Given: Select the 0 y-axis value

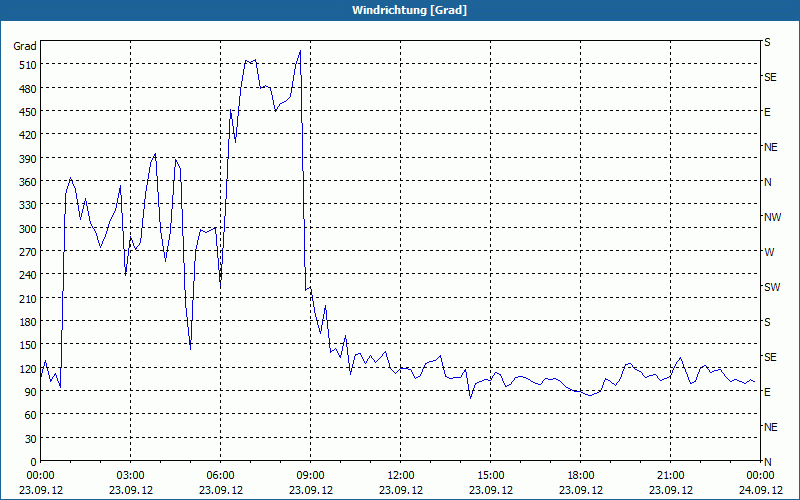Looking at the screenshot, I should [x=34, y=462].
